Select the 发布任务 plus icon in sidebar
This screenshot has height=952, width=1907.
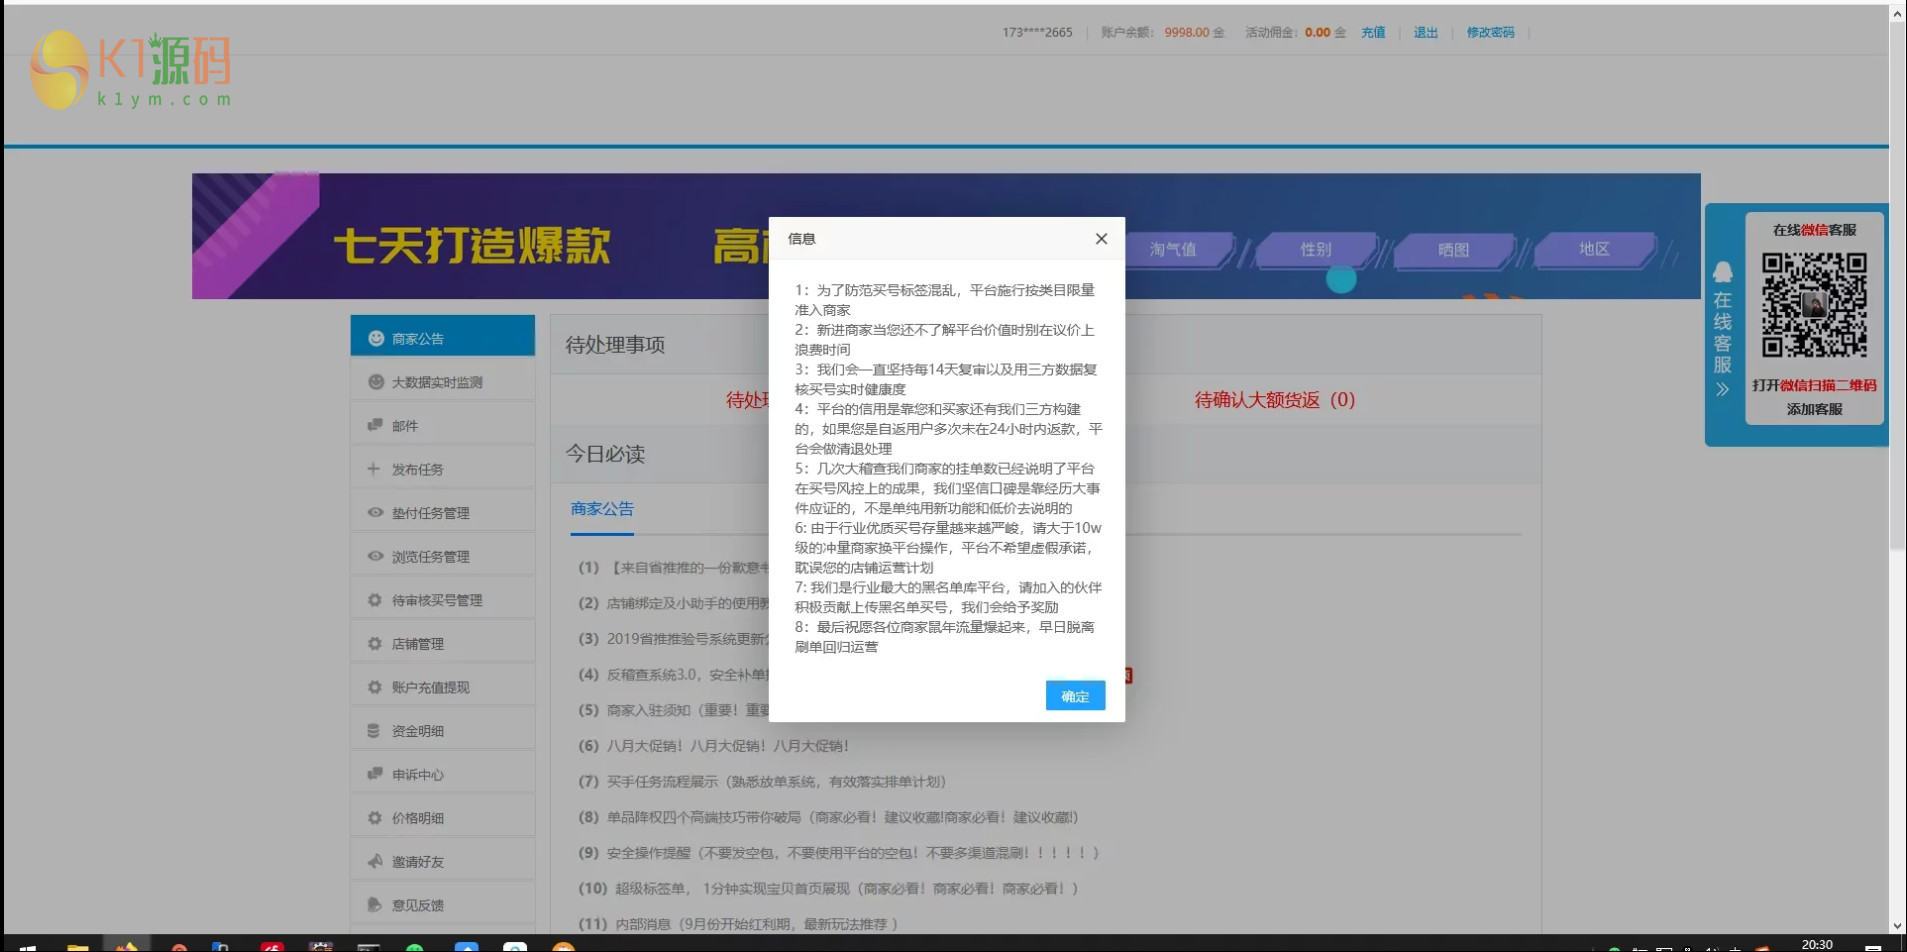tap(375, 467)
